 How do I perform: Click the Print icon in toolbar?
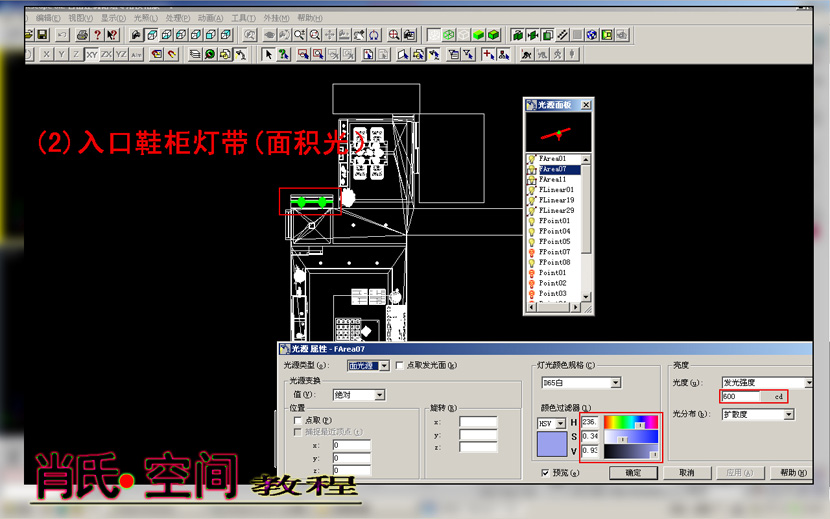pyautogui.click(x=83, y=35)
